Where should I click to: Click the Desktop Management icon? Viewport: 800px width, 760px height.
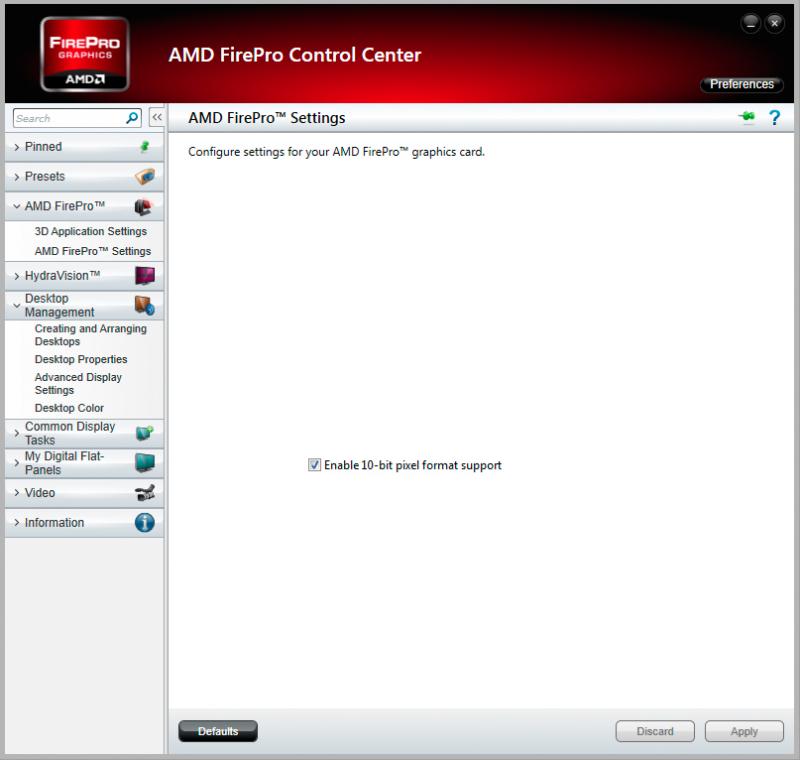145,305
